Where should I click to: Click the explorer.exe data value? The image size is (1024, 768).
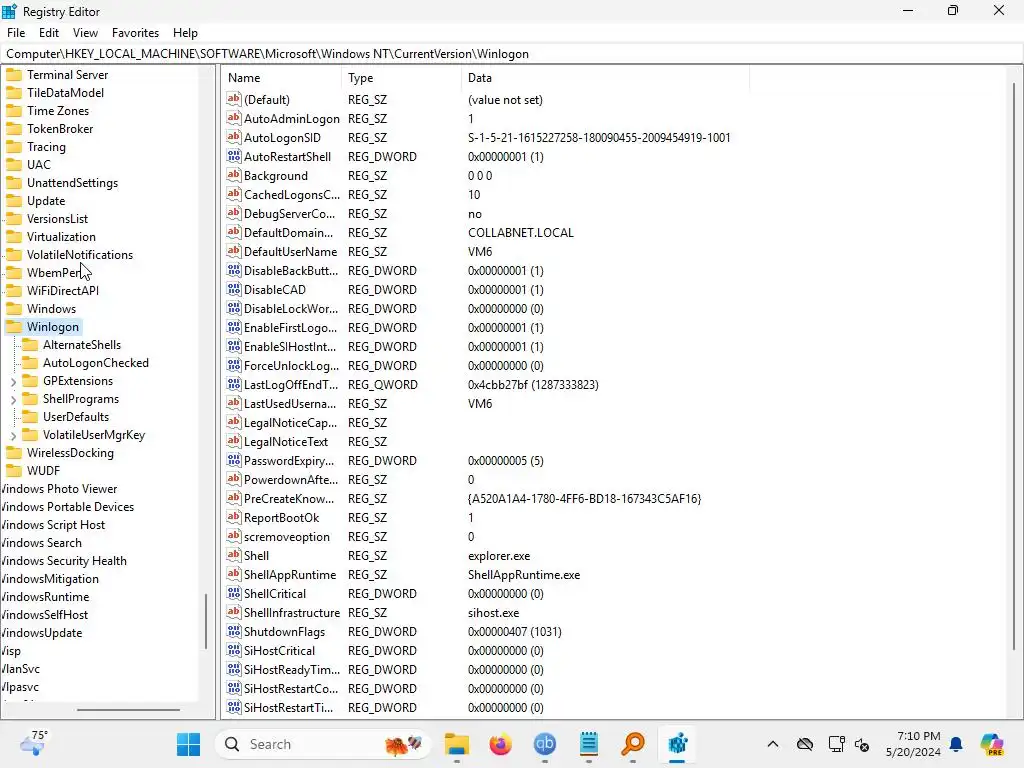(x=499, y=556)
